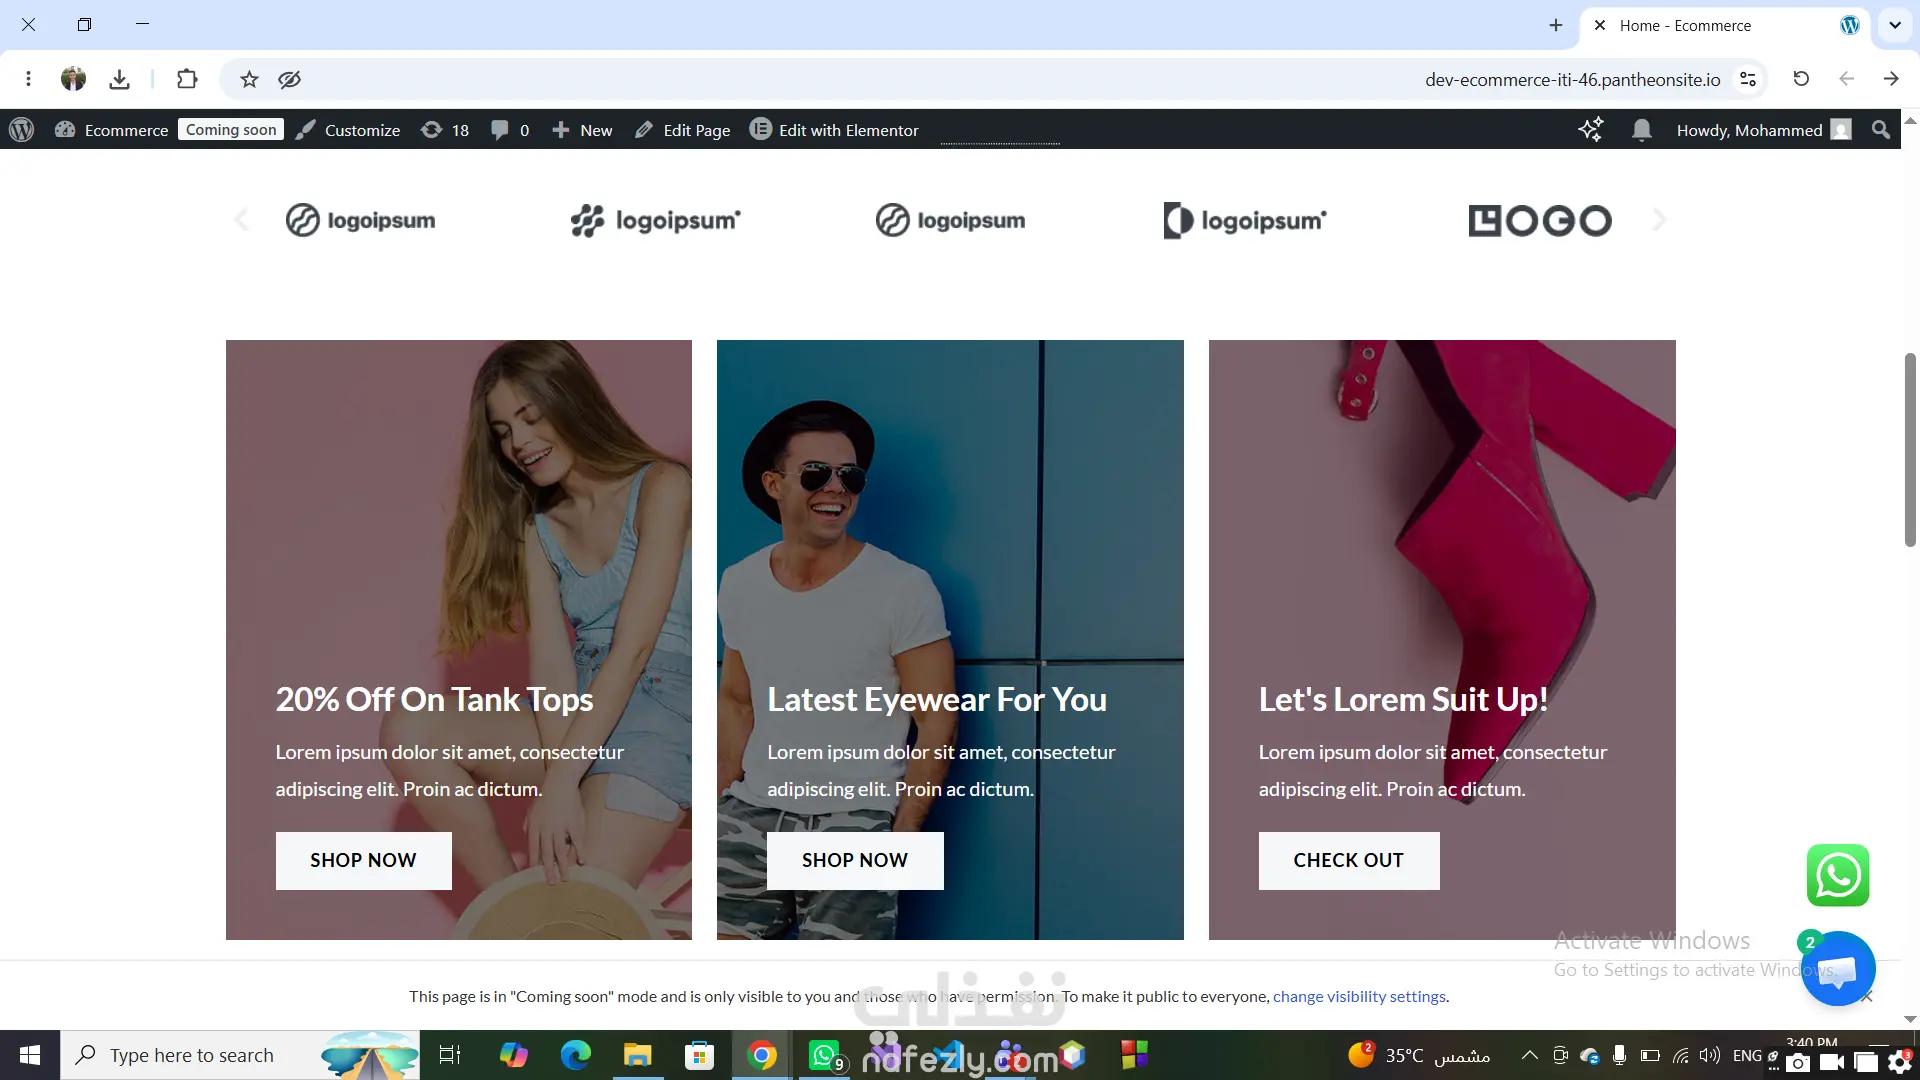
Task: Open Microsoft Store from taskbar
Action: click(x=699, y=1055)
